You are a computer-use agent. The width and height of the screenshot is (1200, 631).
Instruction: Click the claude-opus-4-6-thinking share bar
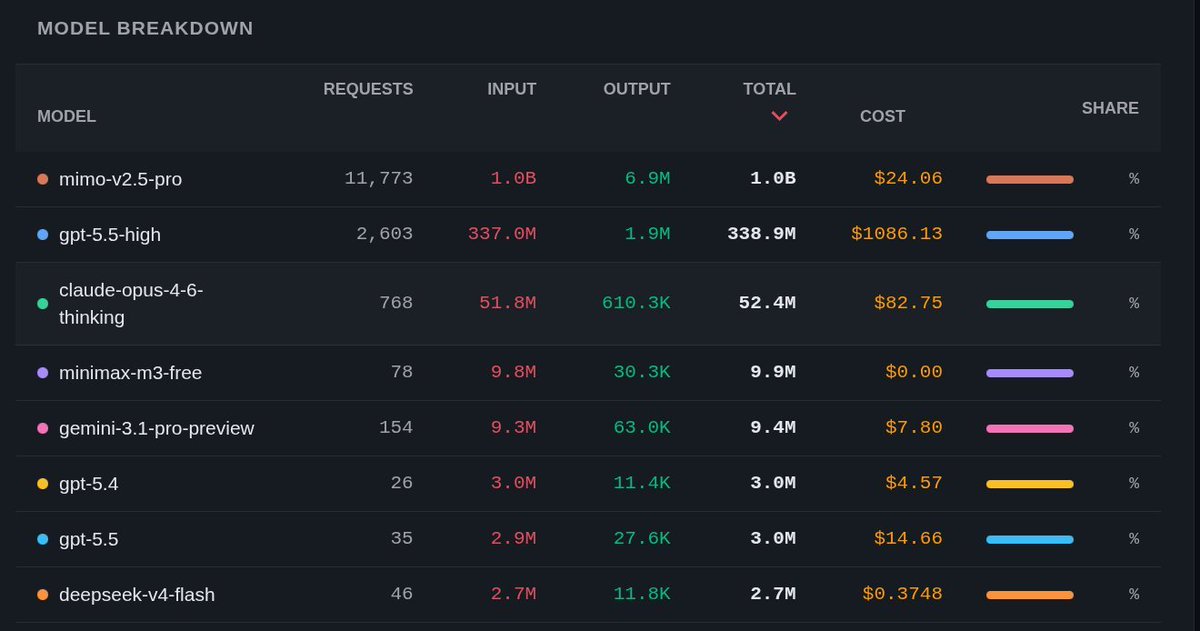coord(1030,304)
